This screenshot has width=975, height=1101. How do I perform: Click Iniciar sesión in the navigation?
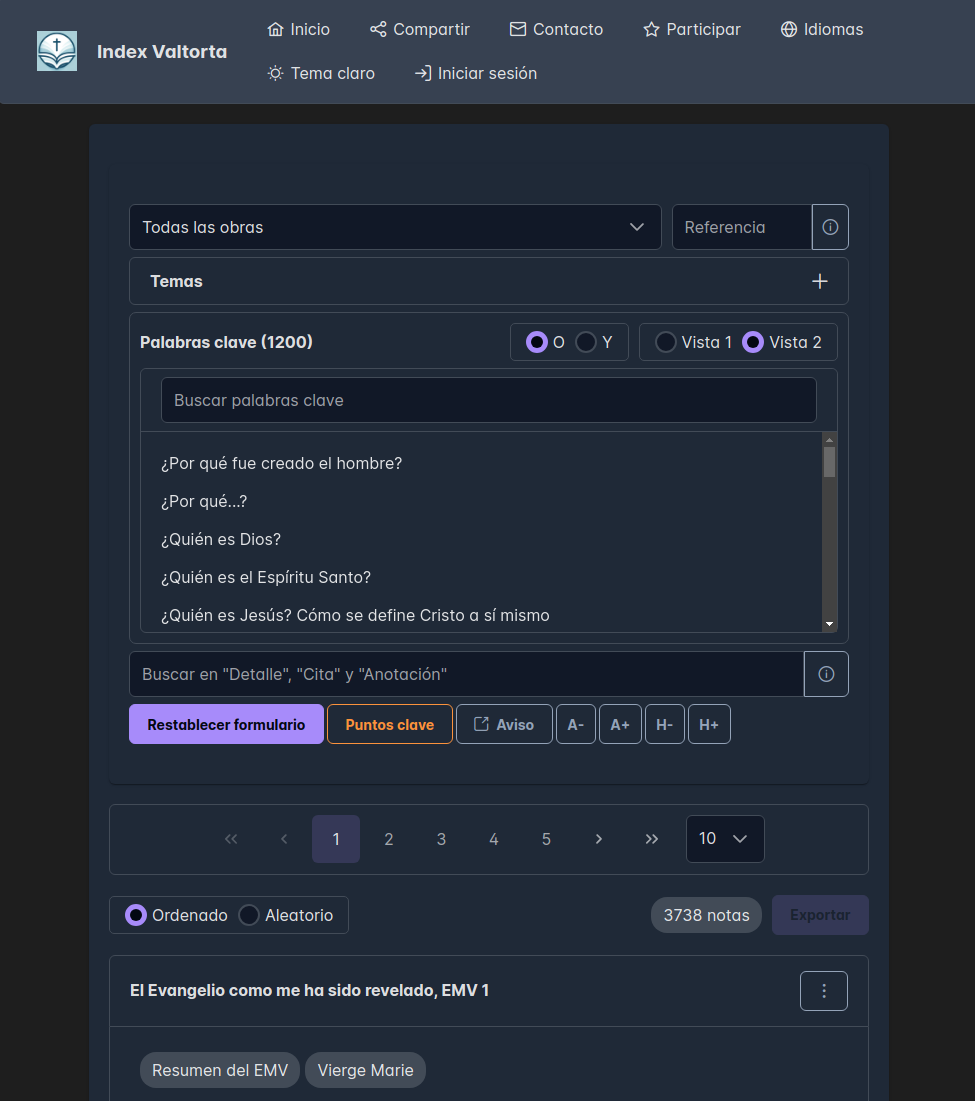point(476,73)
